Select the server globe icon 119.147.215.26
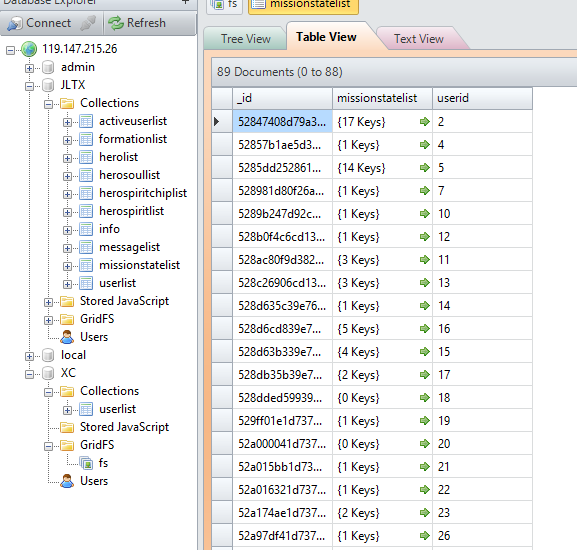577x550 pixels. tap(29, 49)
